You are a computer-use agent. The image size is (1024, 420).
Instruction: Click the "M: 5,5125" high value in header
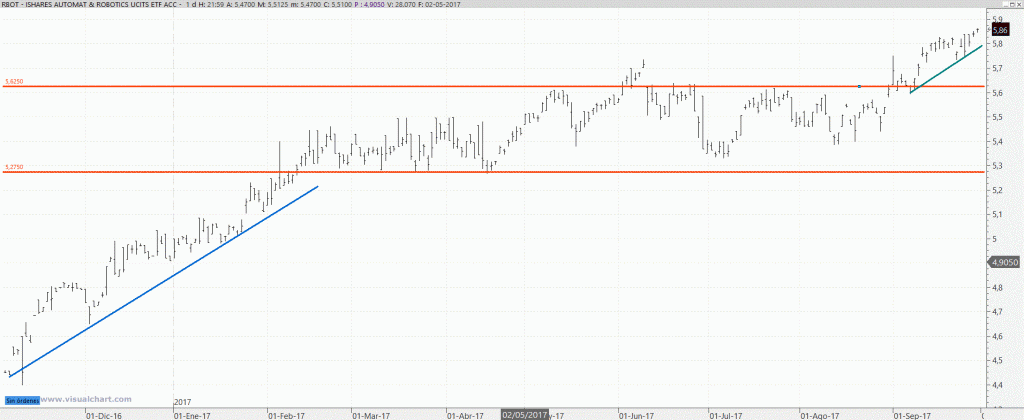tap(271, 4)
